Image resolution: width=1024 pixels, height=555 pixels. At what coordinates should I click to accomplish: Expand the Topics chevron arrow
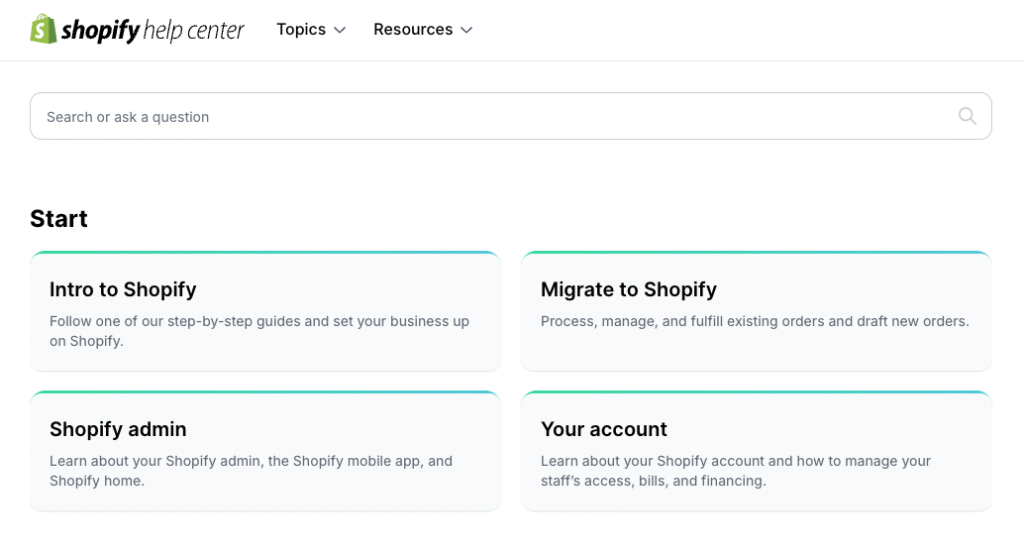340,30
